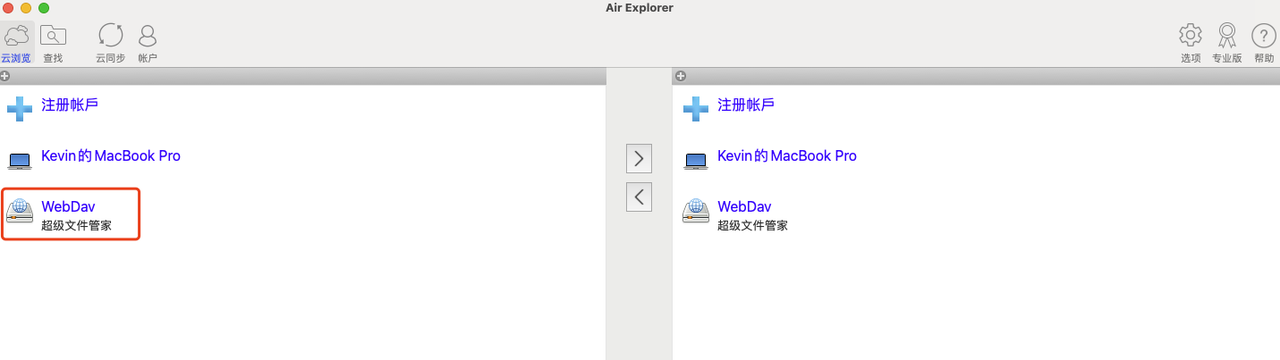Open WebDav account in left pane

68,207
